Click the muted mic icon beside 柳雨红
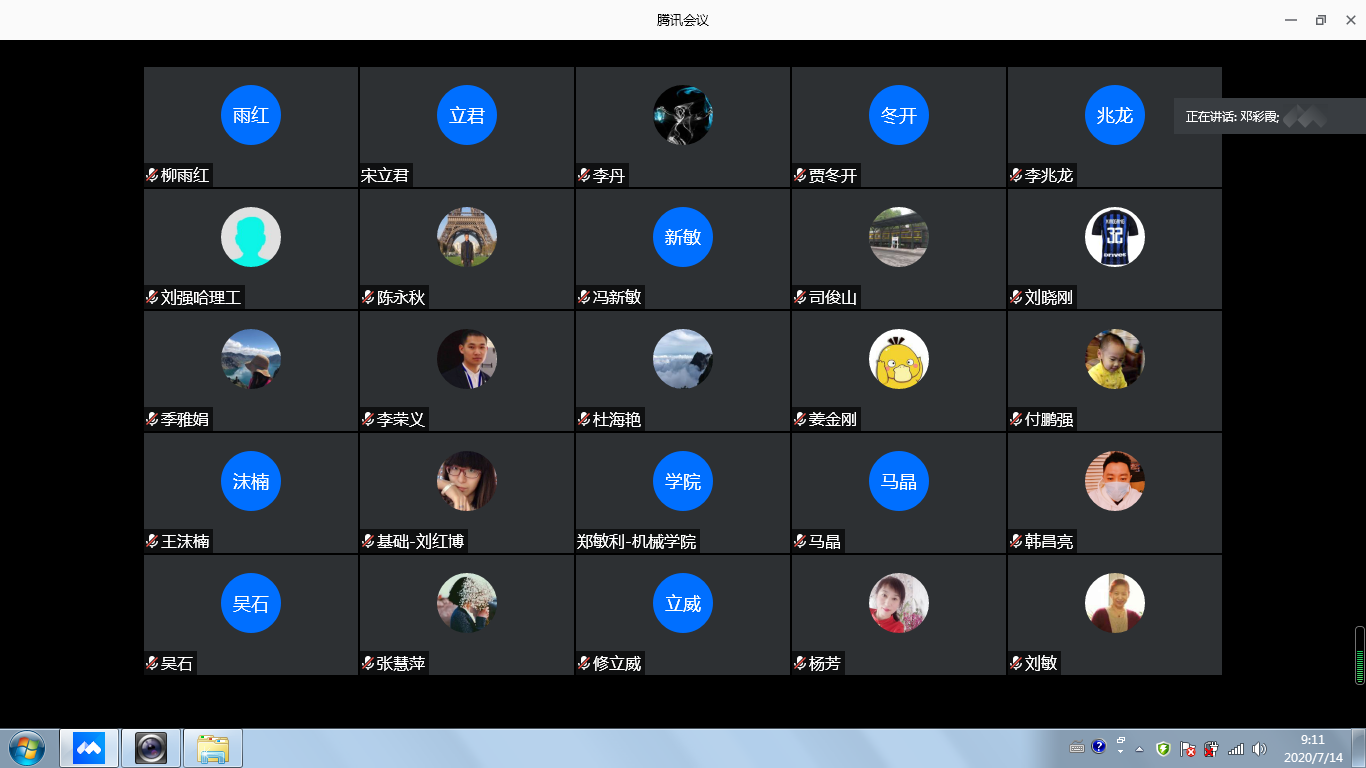 pyautogui.click(x=152, y=176)
